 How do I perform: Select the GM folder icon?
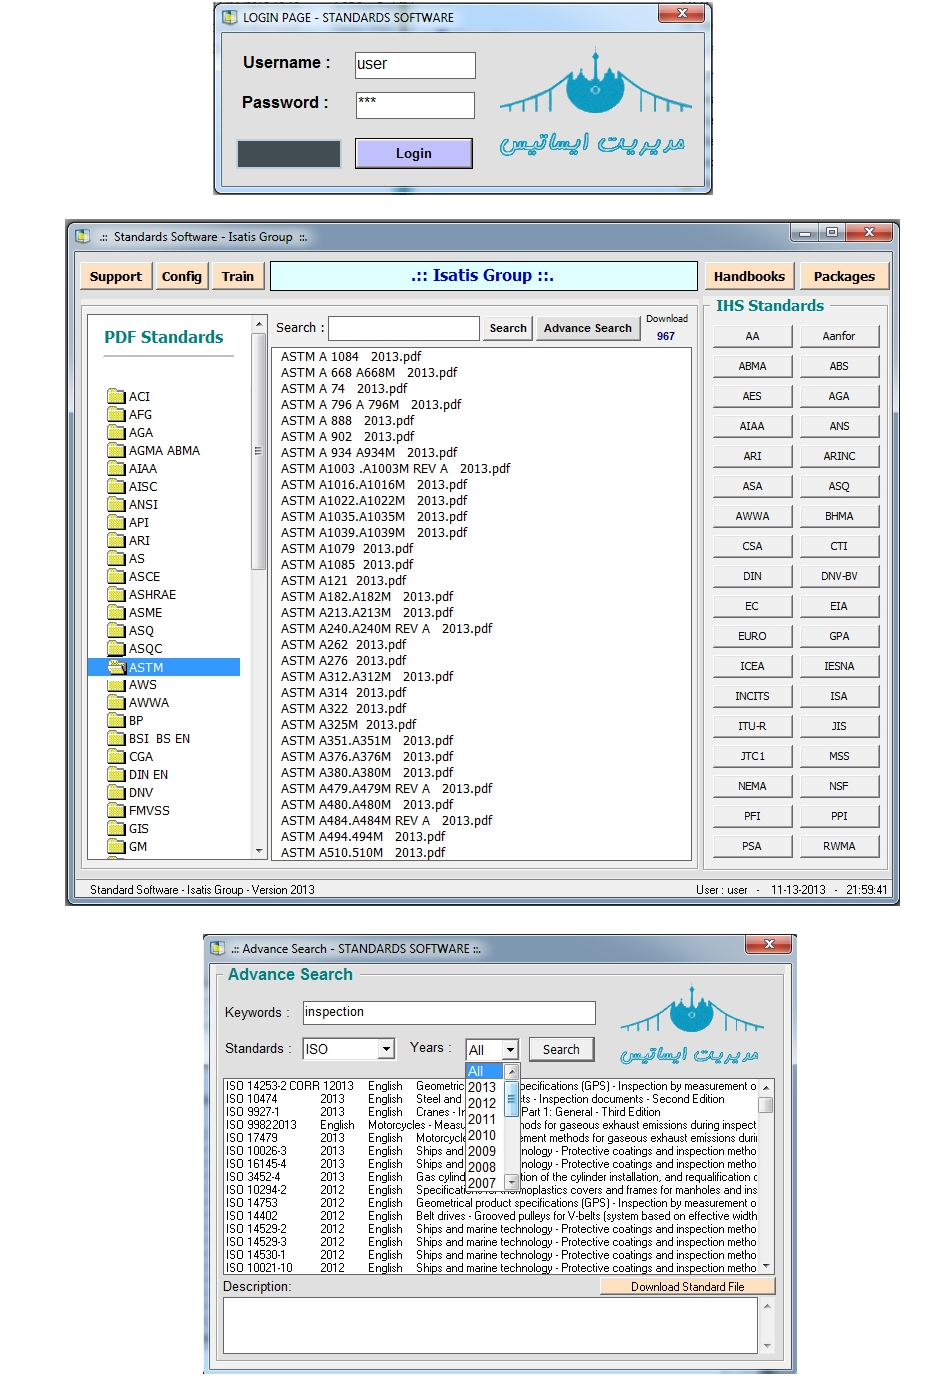coord(116,847)
